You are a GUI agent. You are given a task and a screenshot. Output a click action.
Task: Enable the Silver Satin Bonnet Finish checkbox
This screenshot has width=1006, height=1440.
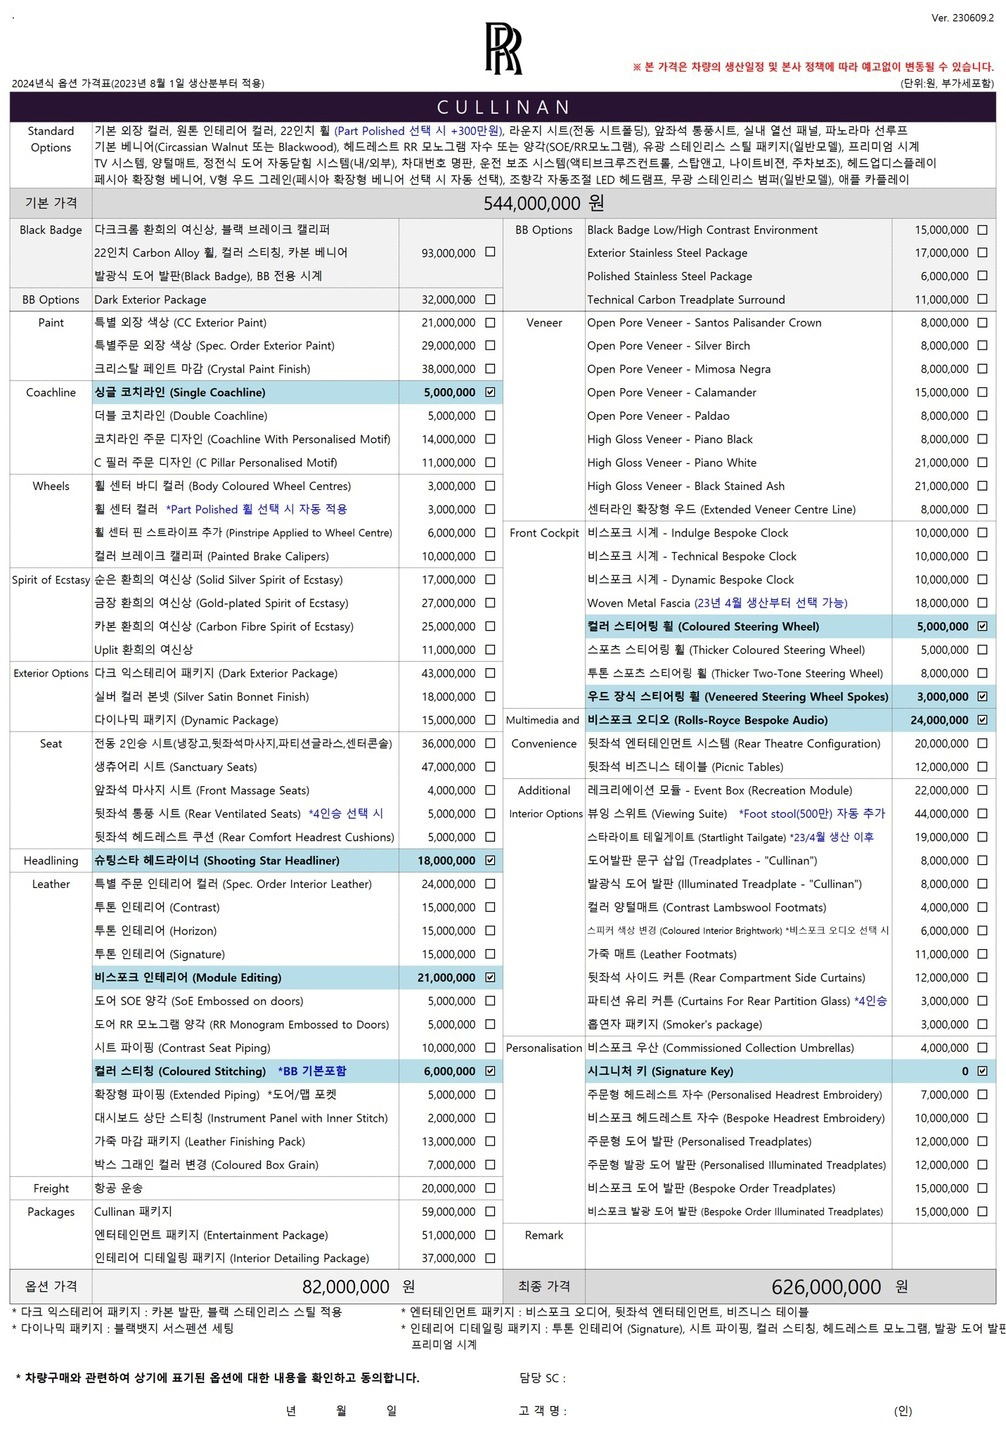(490, 697)
